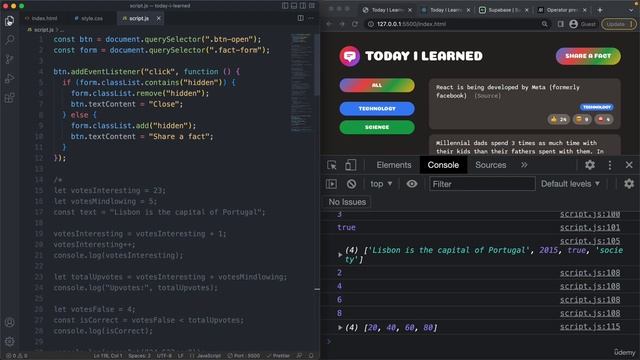
Task: Toggle the DevTools device toolbar
Action: click(350, 165)
